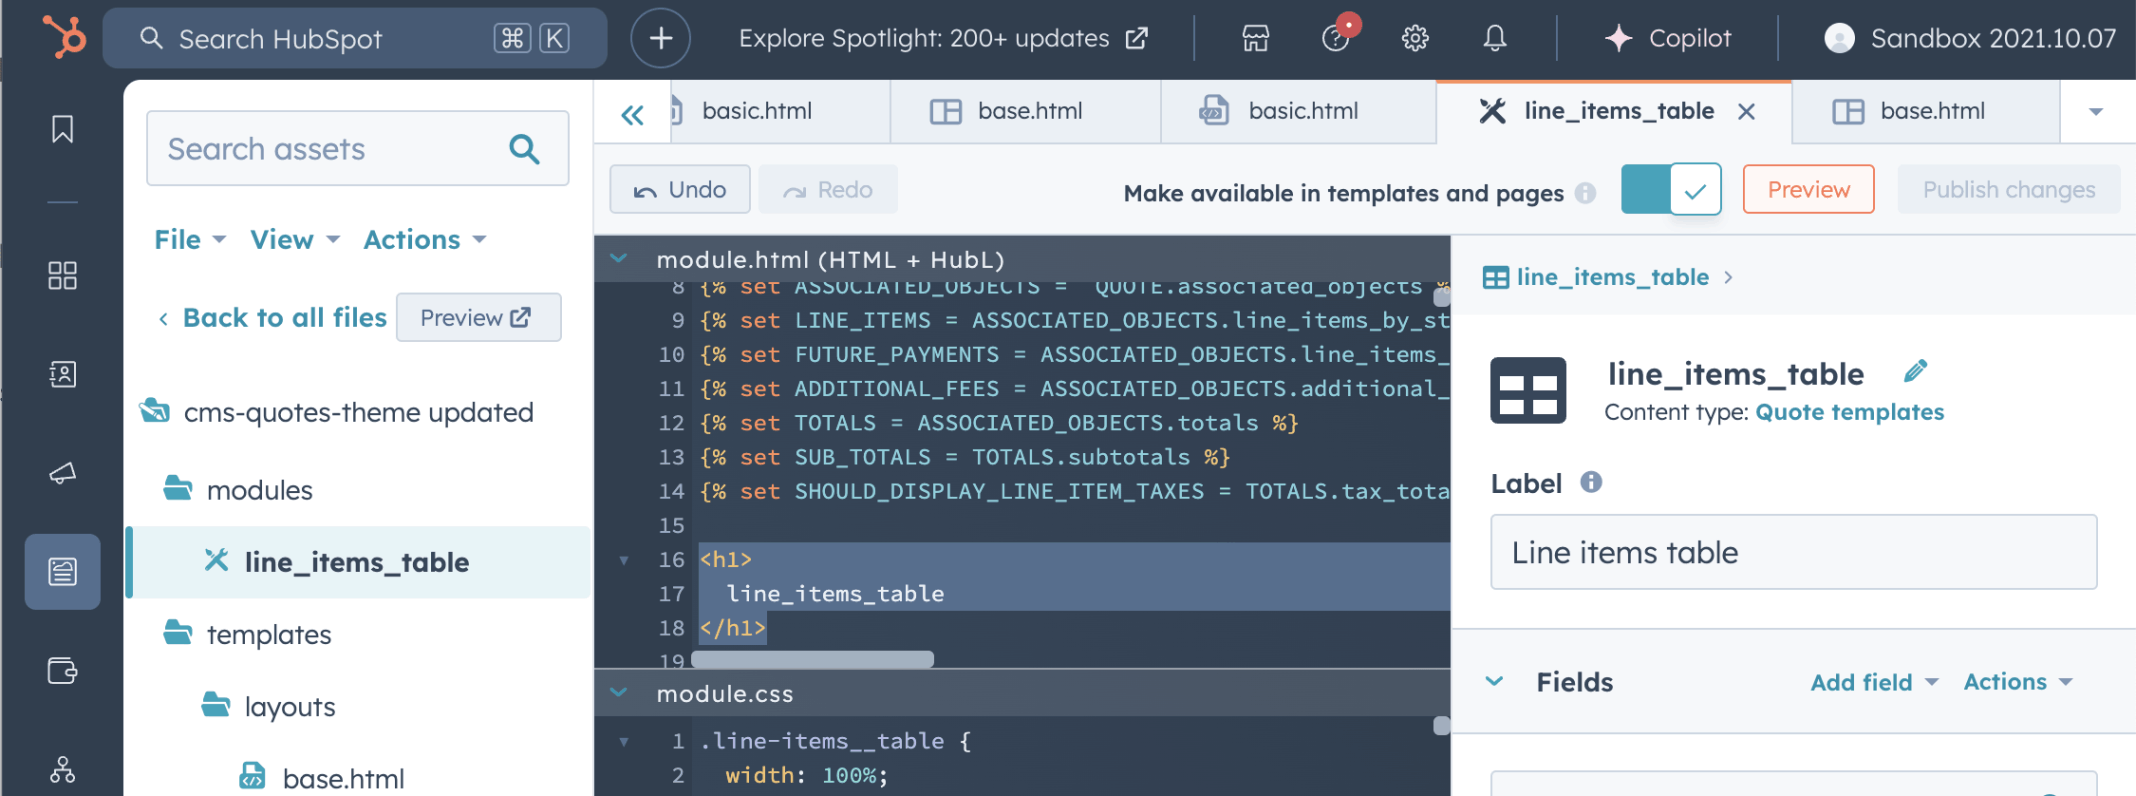Click the Redo button
The height and width of the screenshot is (796, 2136).
pyautogui.click(x=828, y=189)
